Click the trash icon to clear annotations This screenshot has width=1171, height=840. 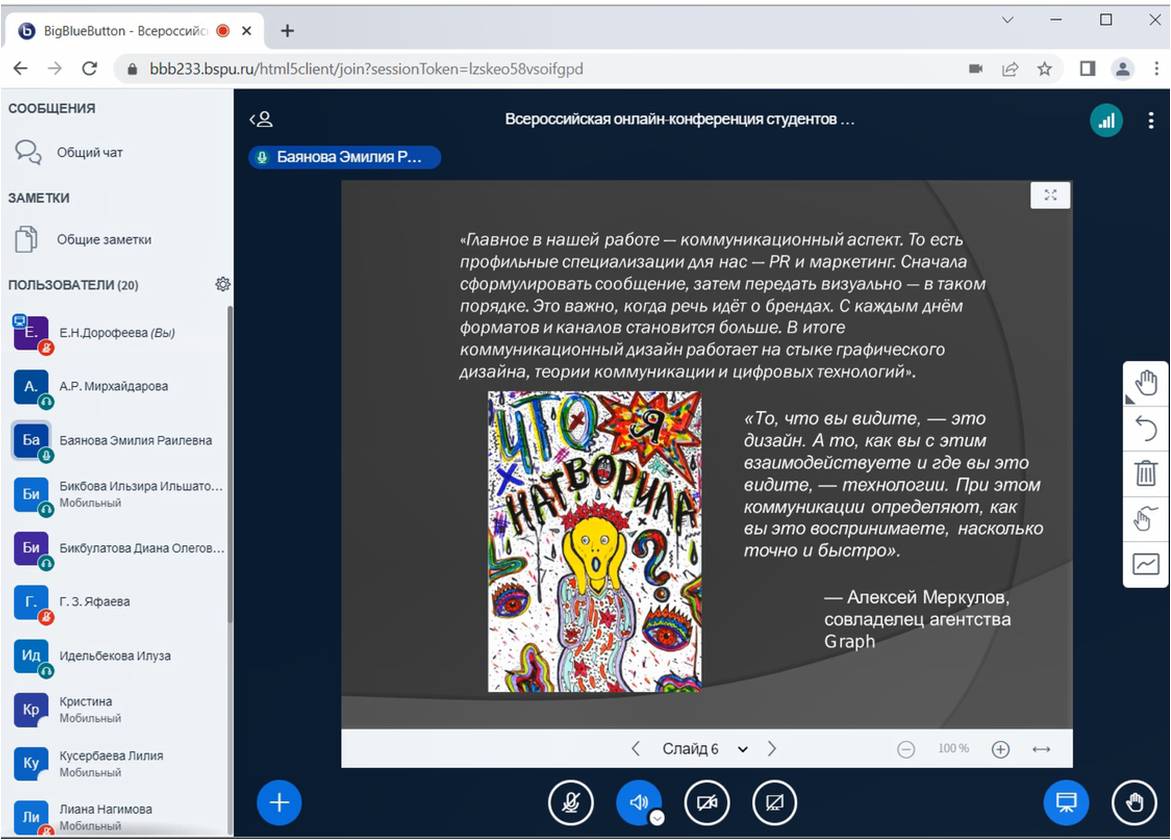click(x=1146, y=473)
